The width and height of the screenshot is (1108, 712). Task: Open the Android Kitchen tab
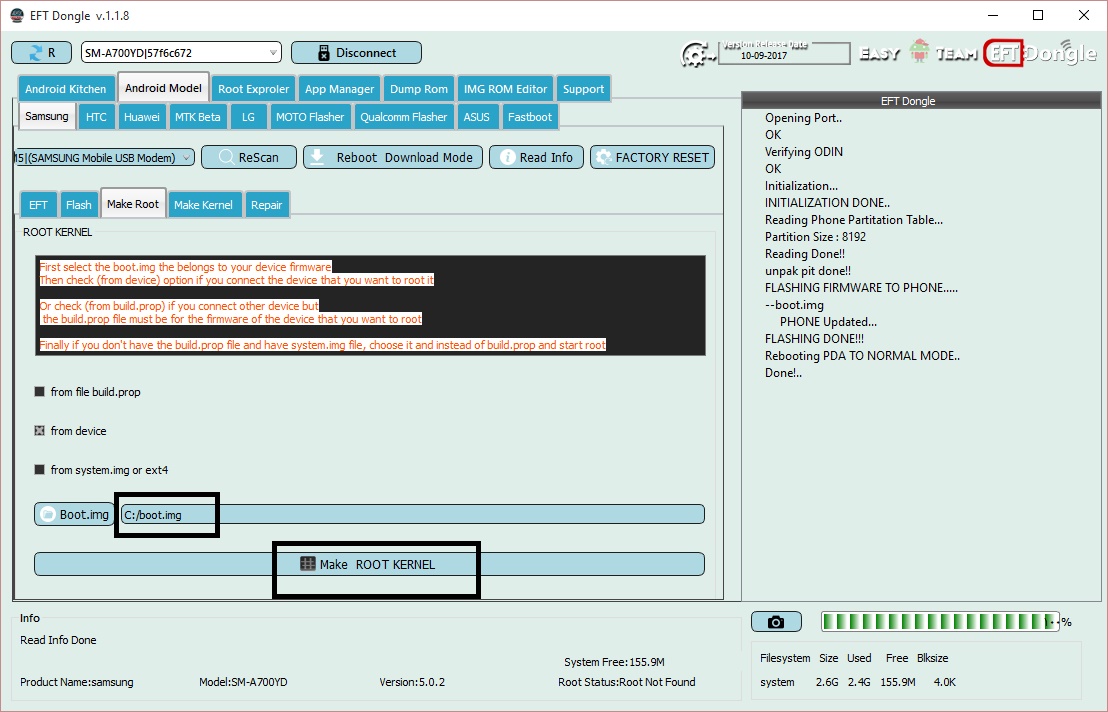pos(66,89)
